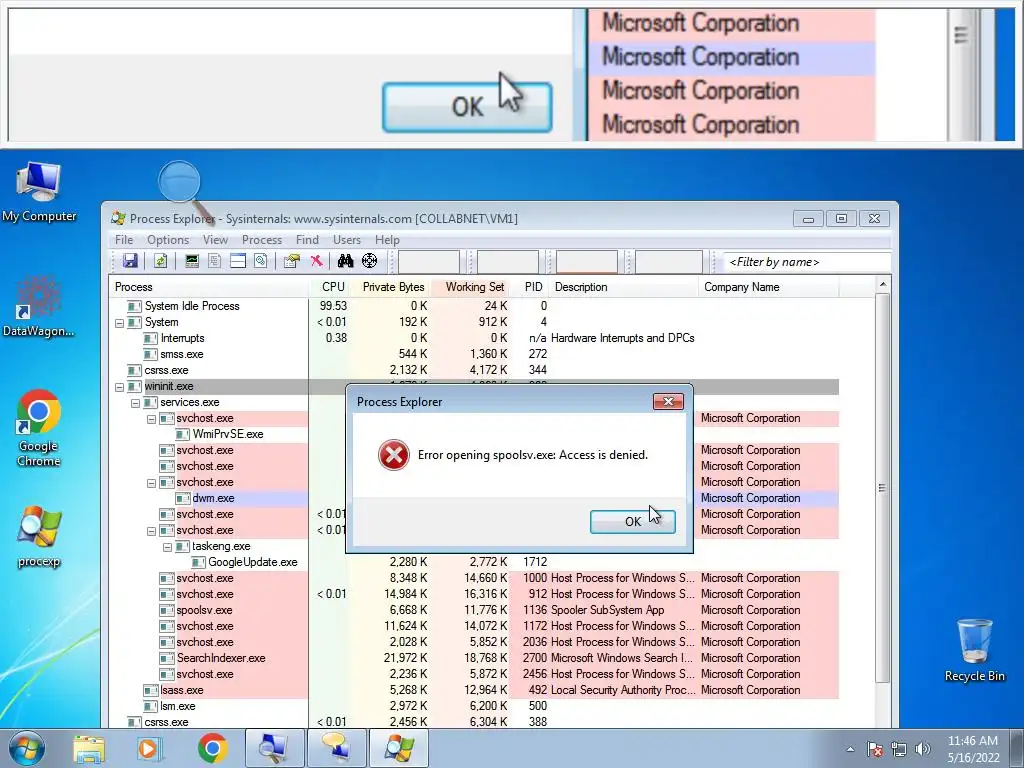Sort by the Private Bytes column header

pyautogui.click(x=391, y=287)
